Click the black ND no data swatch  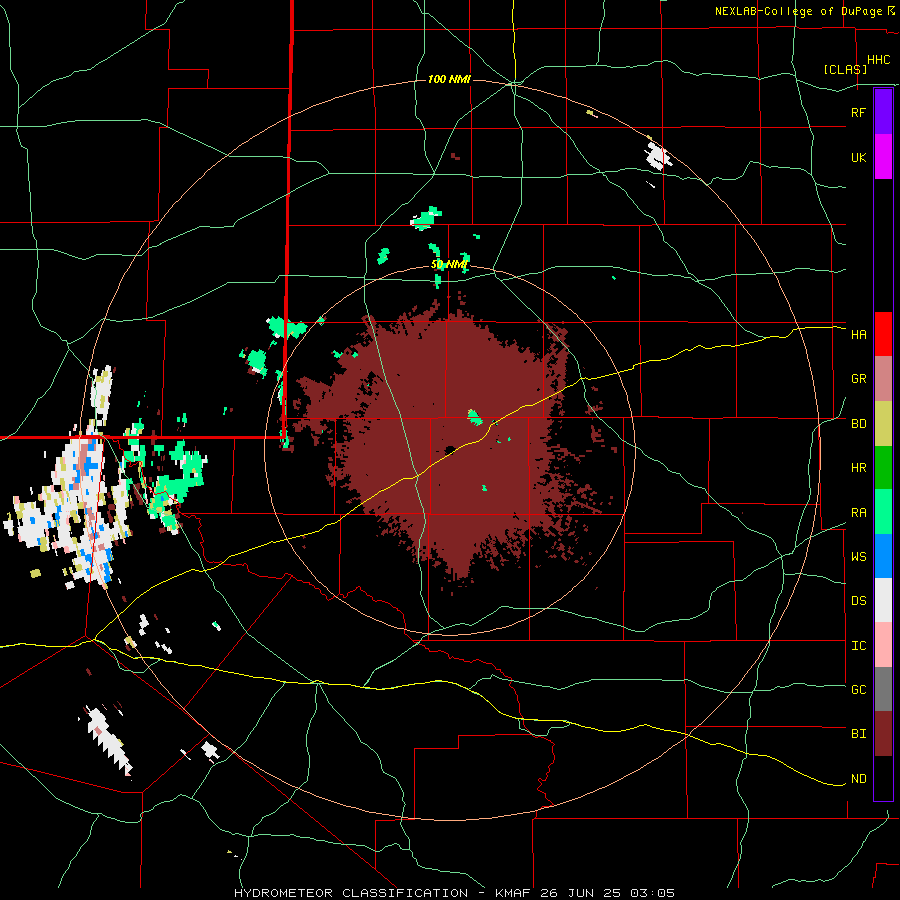click(x=883, y=778)
